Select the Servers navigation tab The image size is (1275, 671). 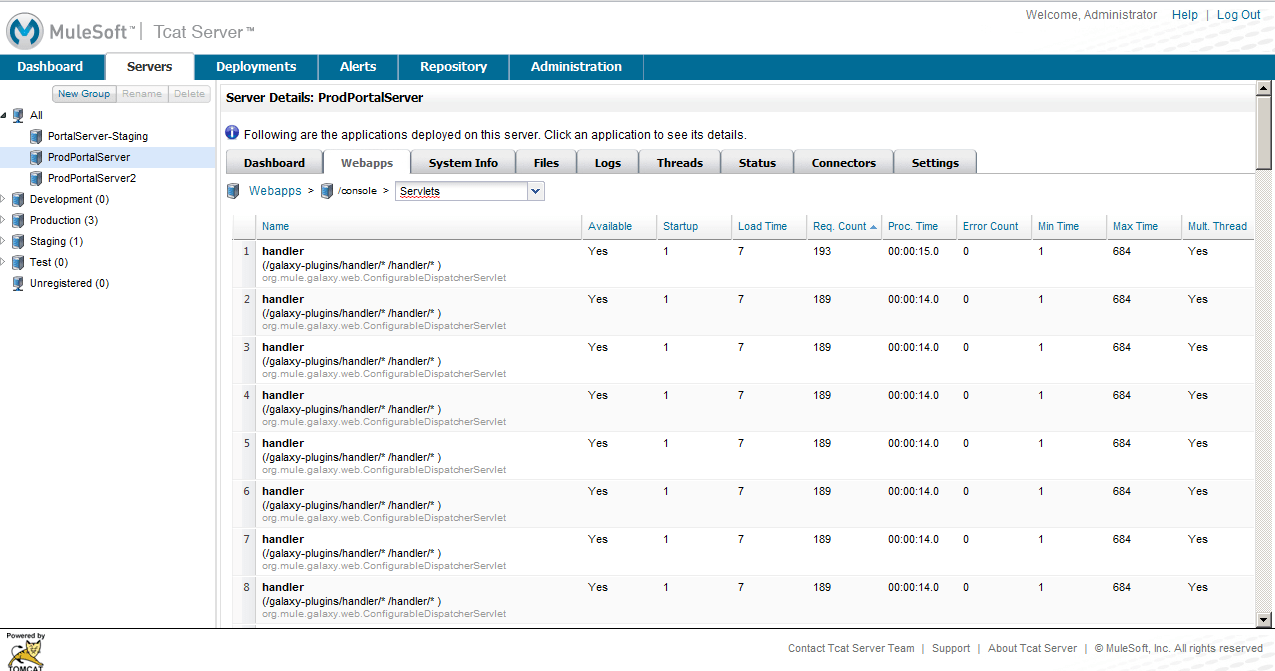[x=149, y=67]
